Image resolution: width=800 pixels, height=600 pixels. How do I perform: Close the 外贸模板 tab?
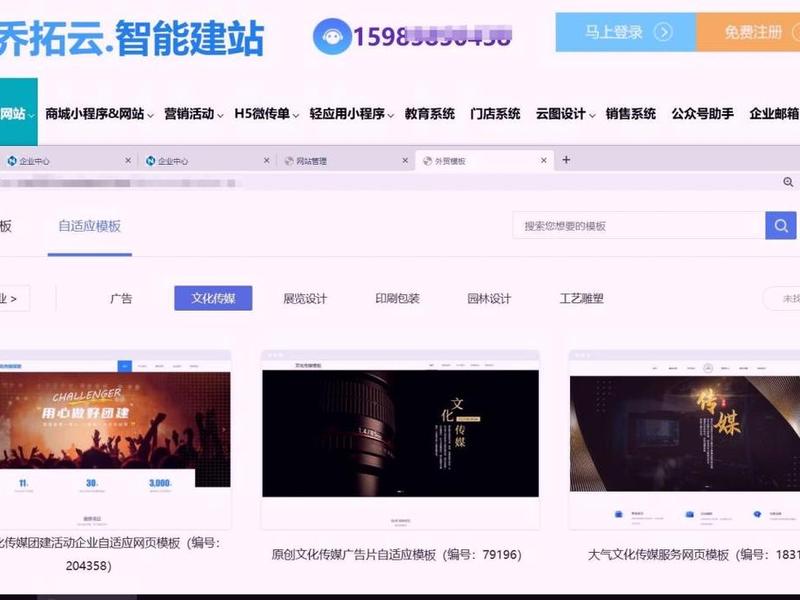(544, 161)
